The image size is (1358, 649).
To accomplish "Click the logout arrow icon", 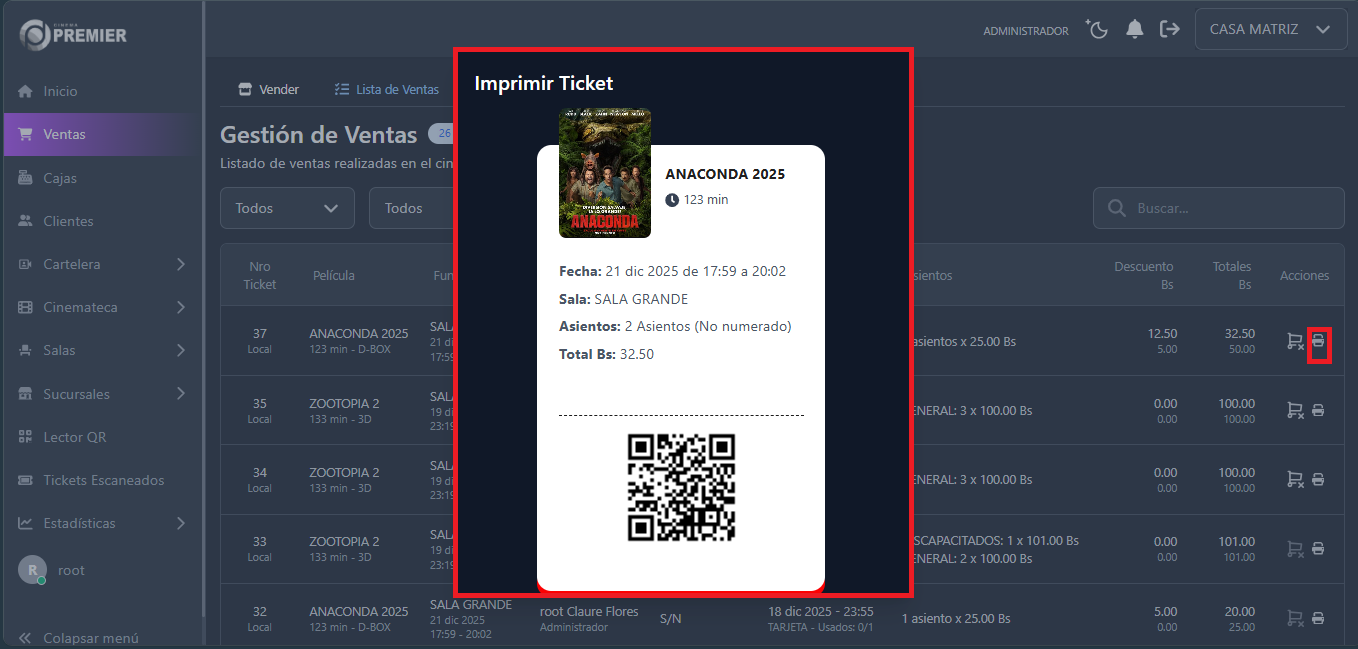I will 1169,30.
